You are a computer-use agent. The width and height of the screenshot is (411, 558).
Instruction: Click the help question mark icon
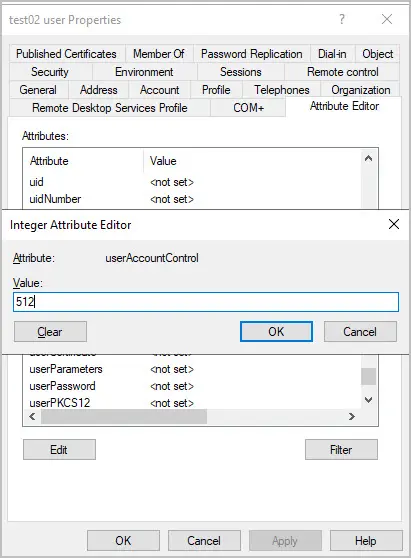(x=342, y=19)
